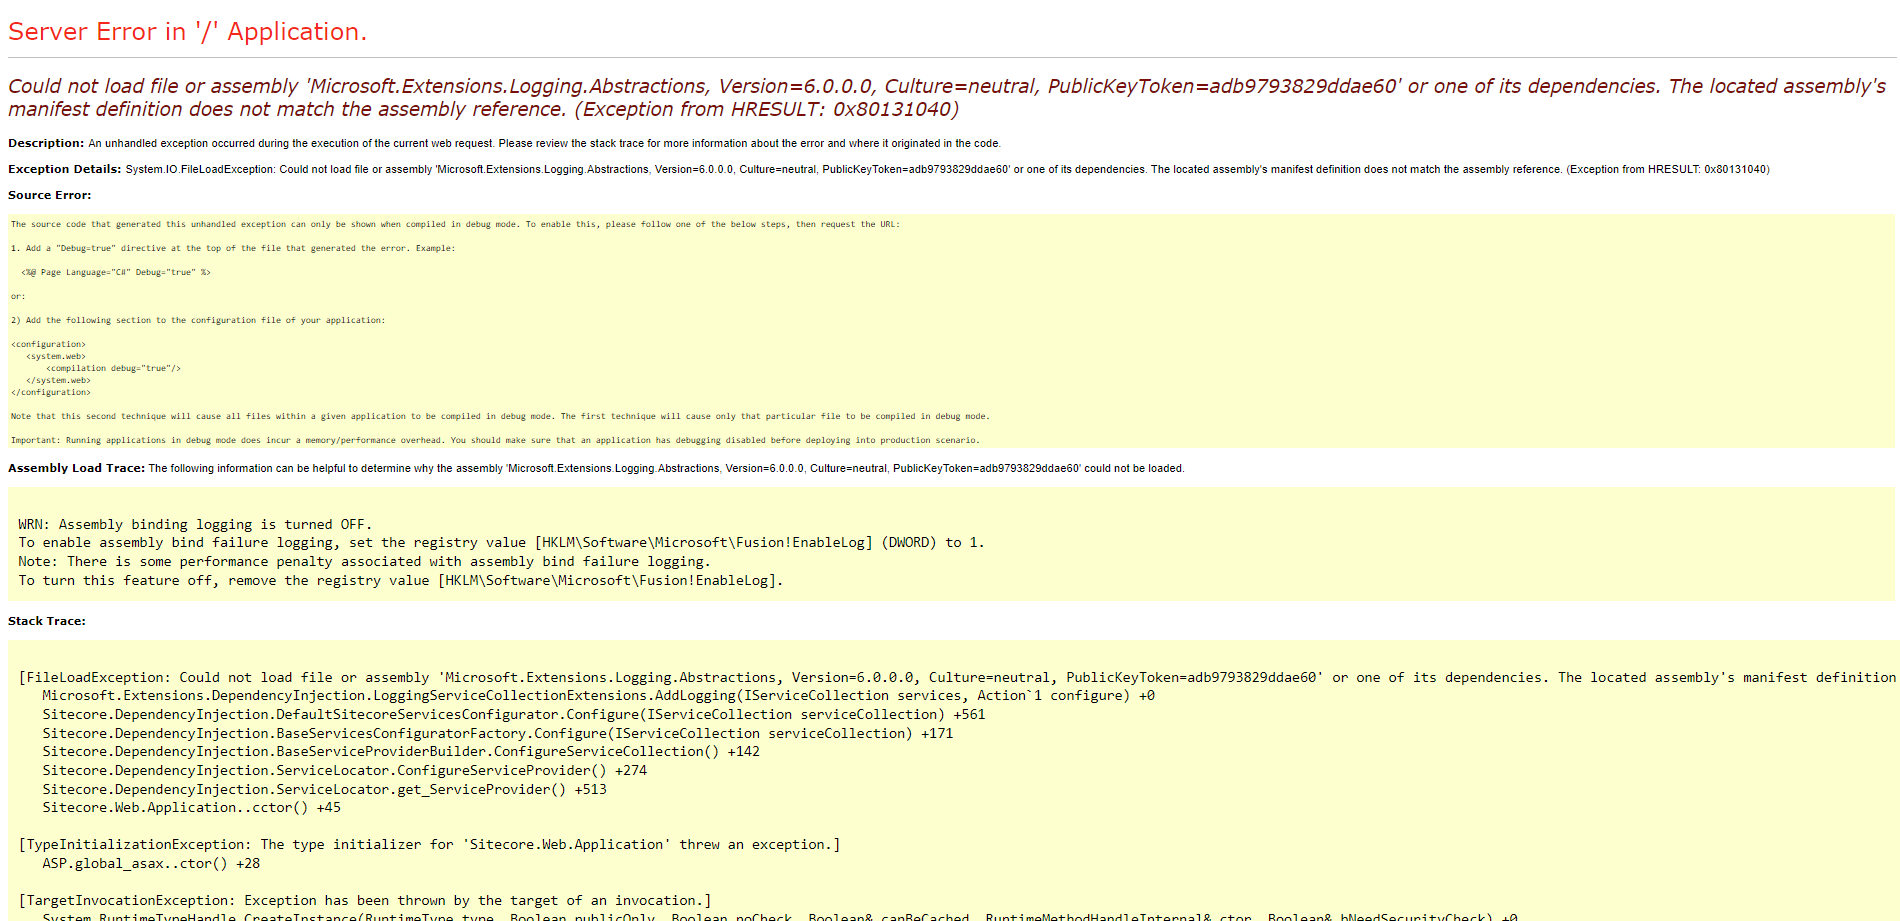Click the 'DefaultSitecoreServicesConfigurator.Configure' +561 line
1900x921 pixels.
point(513,715)
